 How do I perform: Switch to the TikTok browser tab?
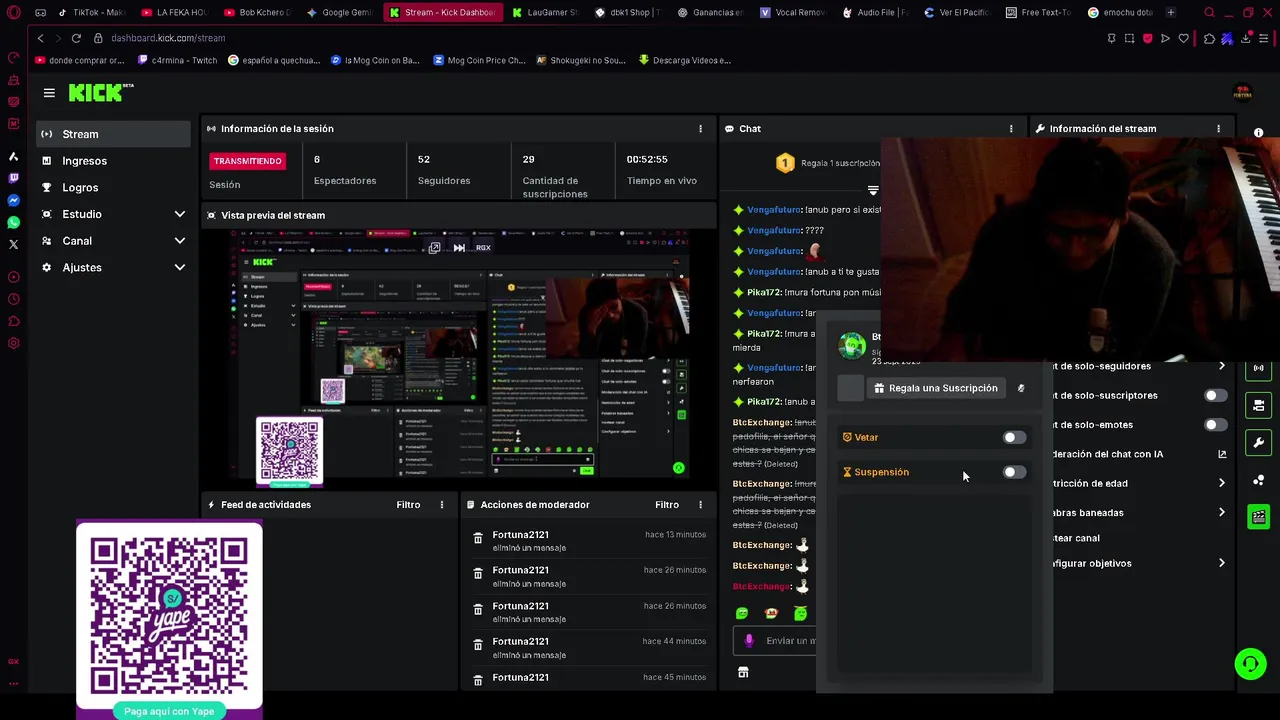(91, 13)
